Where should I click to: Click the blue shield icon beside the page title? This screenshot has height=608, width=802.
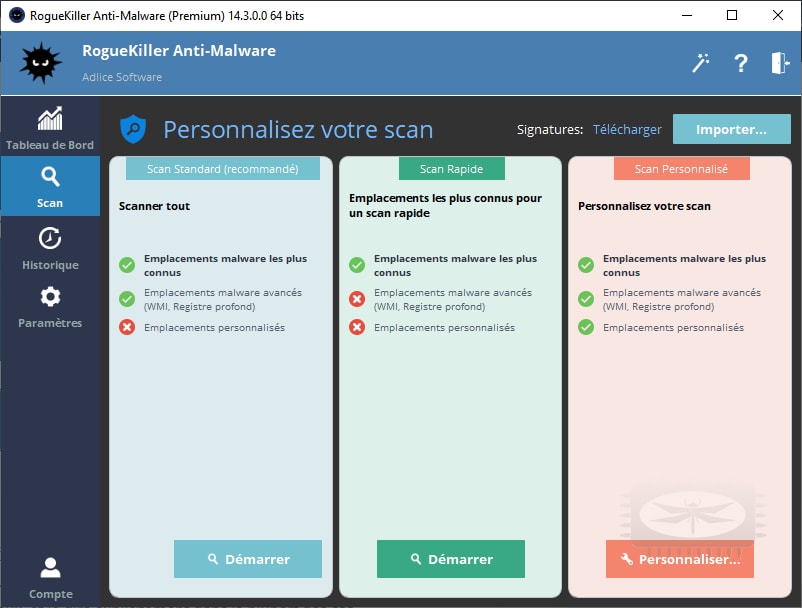click(133, 129)
